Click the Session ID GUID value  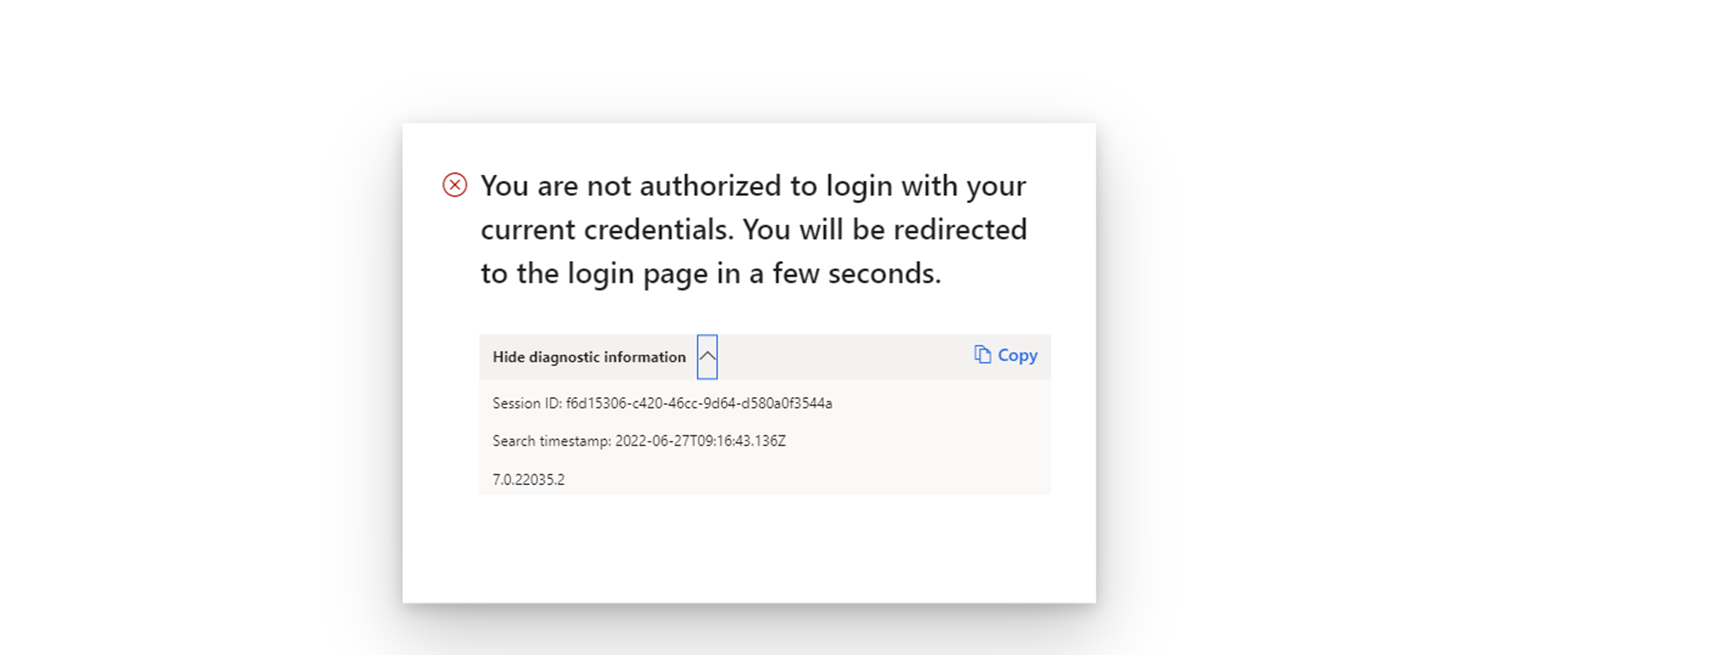[699, 403]
